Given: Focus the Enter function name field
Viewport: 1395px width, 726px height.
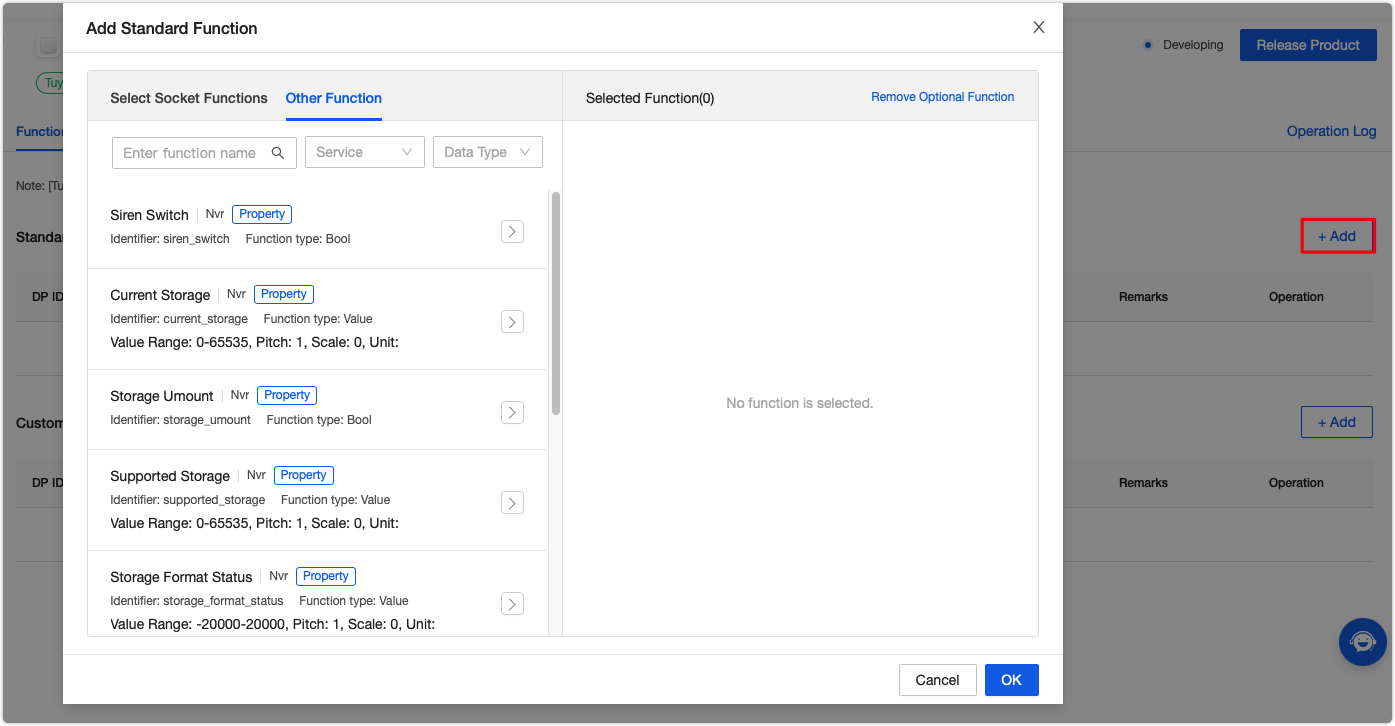Looking at the screenshot, I should click(190, 153).
